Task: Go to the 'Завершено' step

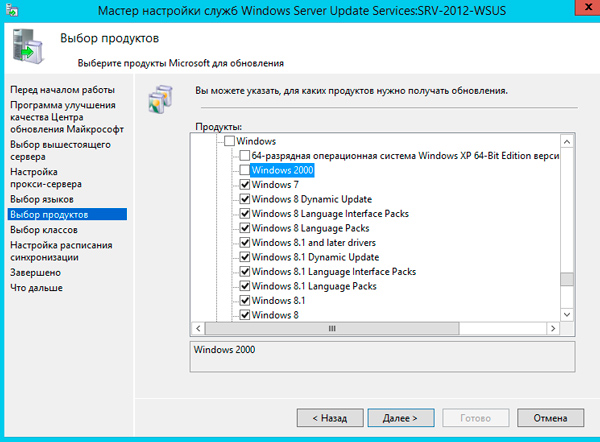Action: 36,273
